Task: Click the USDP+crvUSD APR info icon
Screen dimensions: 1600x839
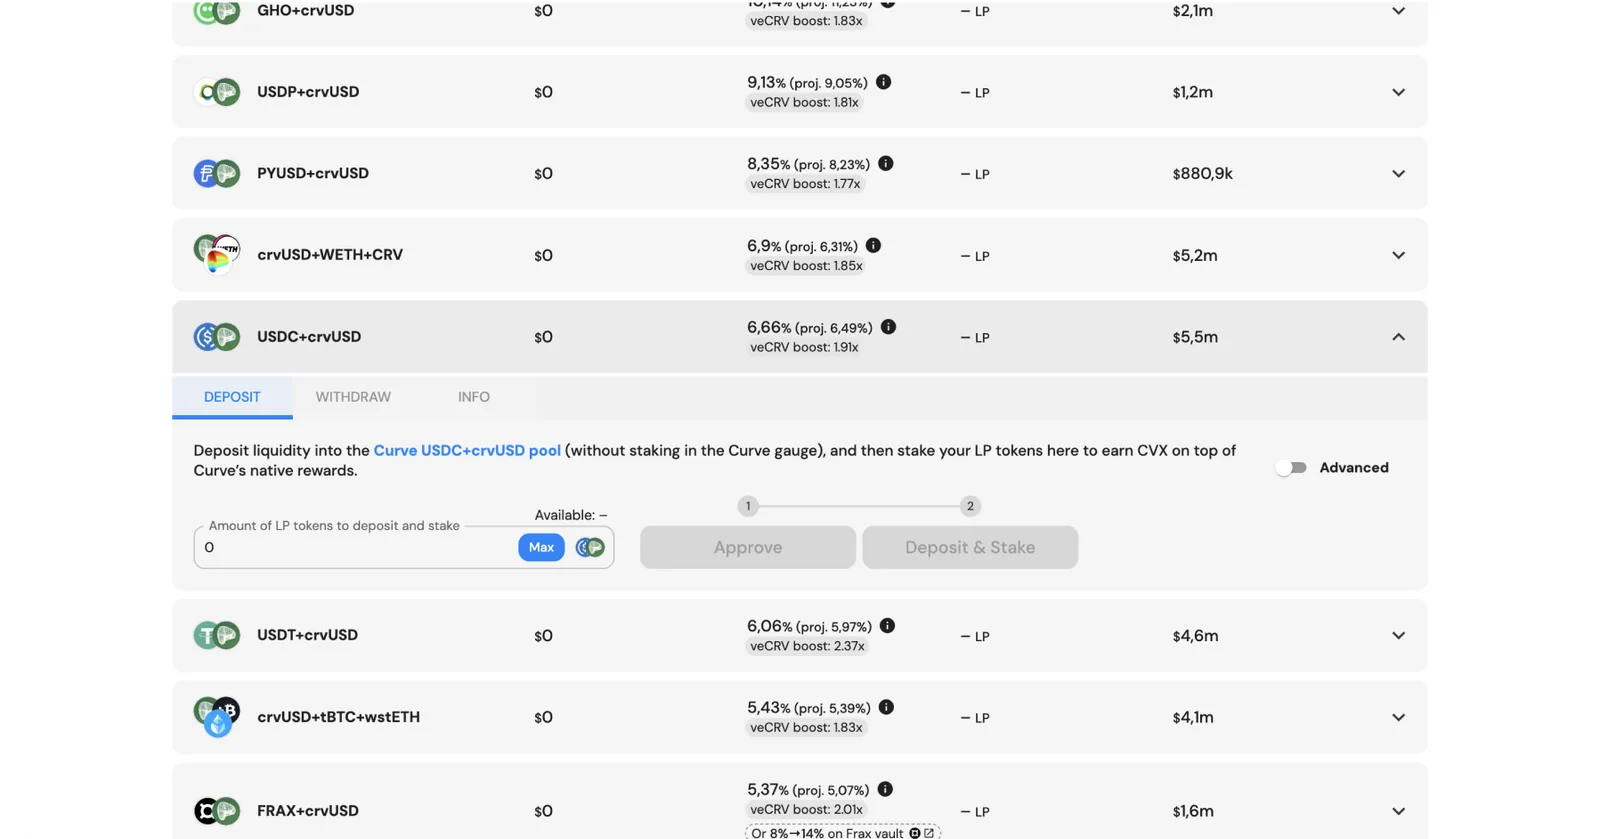Action: (883, 82)
